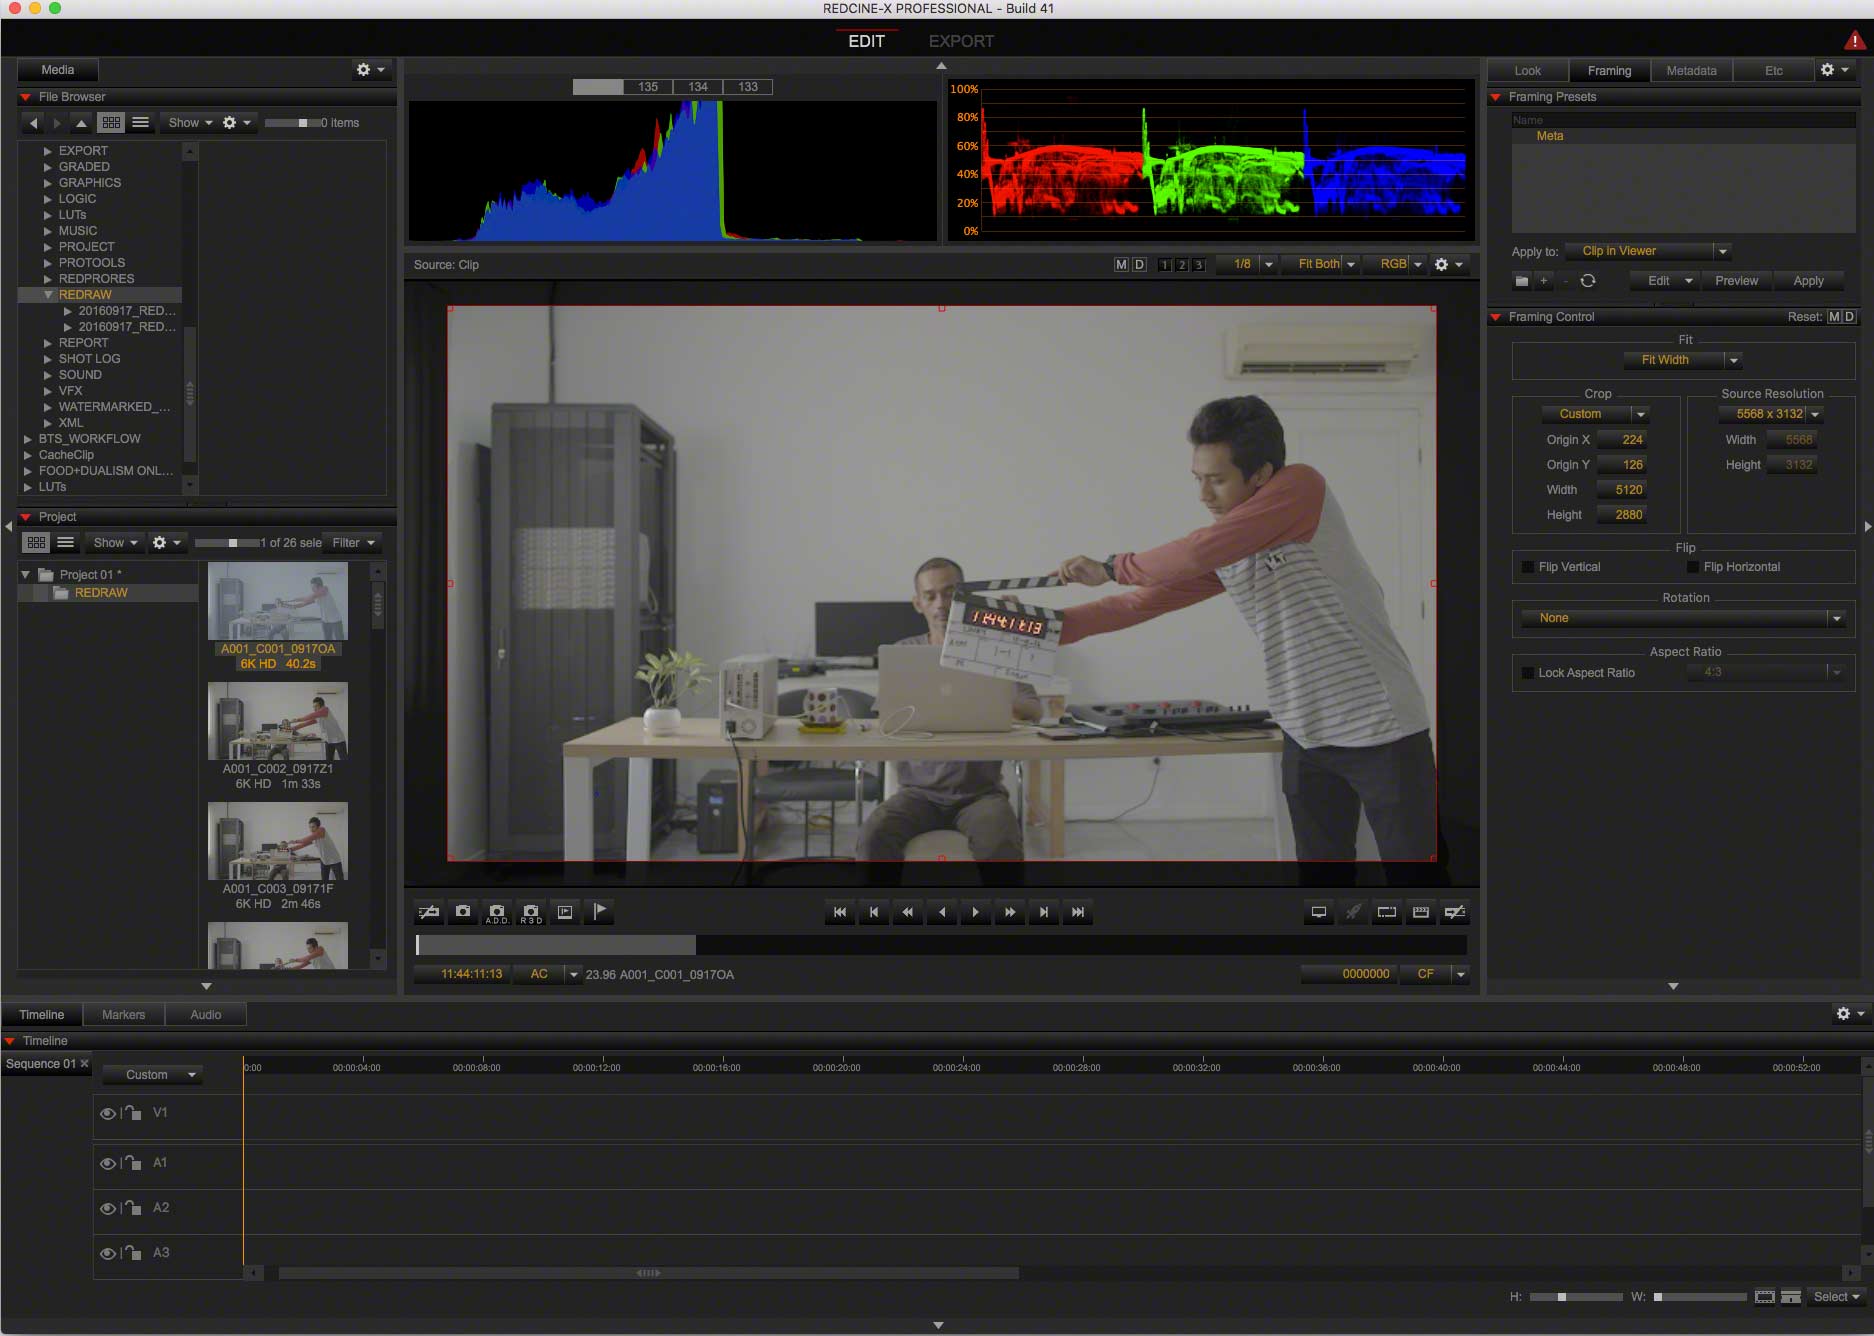Open the Crop Custom dropdown
The height and width of the screenshot is (1336, 1874).
coord(1595,414)
